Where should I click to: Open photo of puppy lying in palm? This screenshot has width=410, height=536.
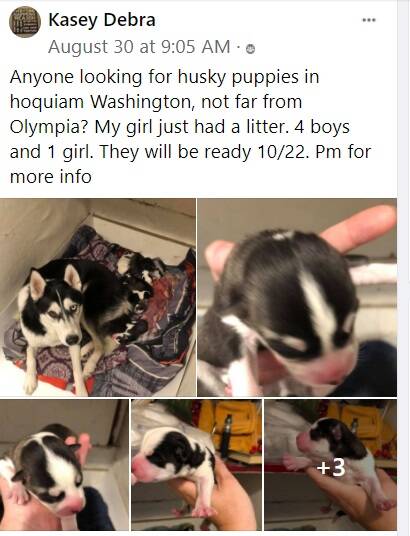[197, 465]
